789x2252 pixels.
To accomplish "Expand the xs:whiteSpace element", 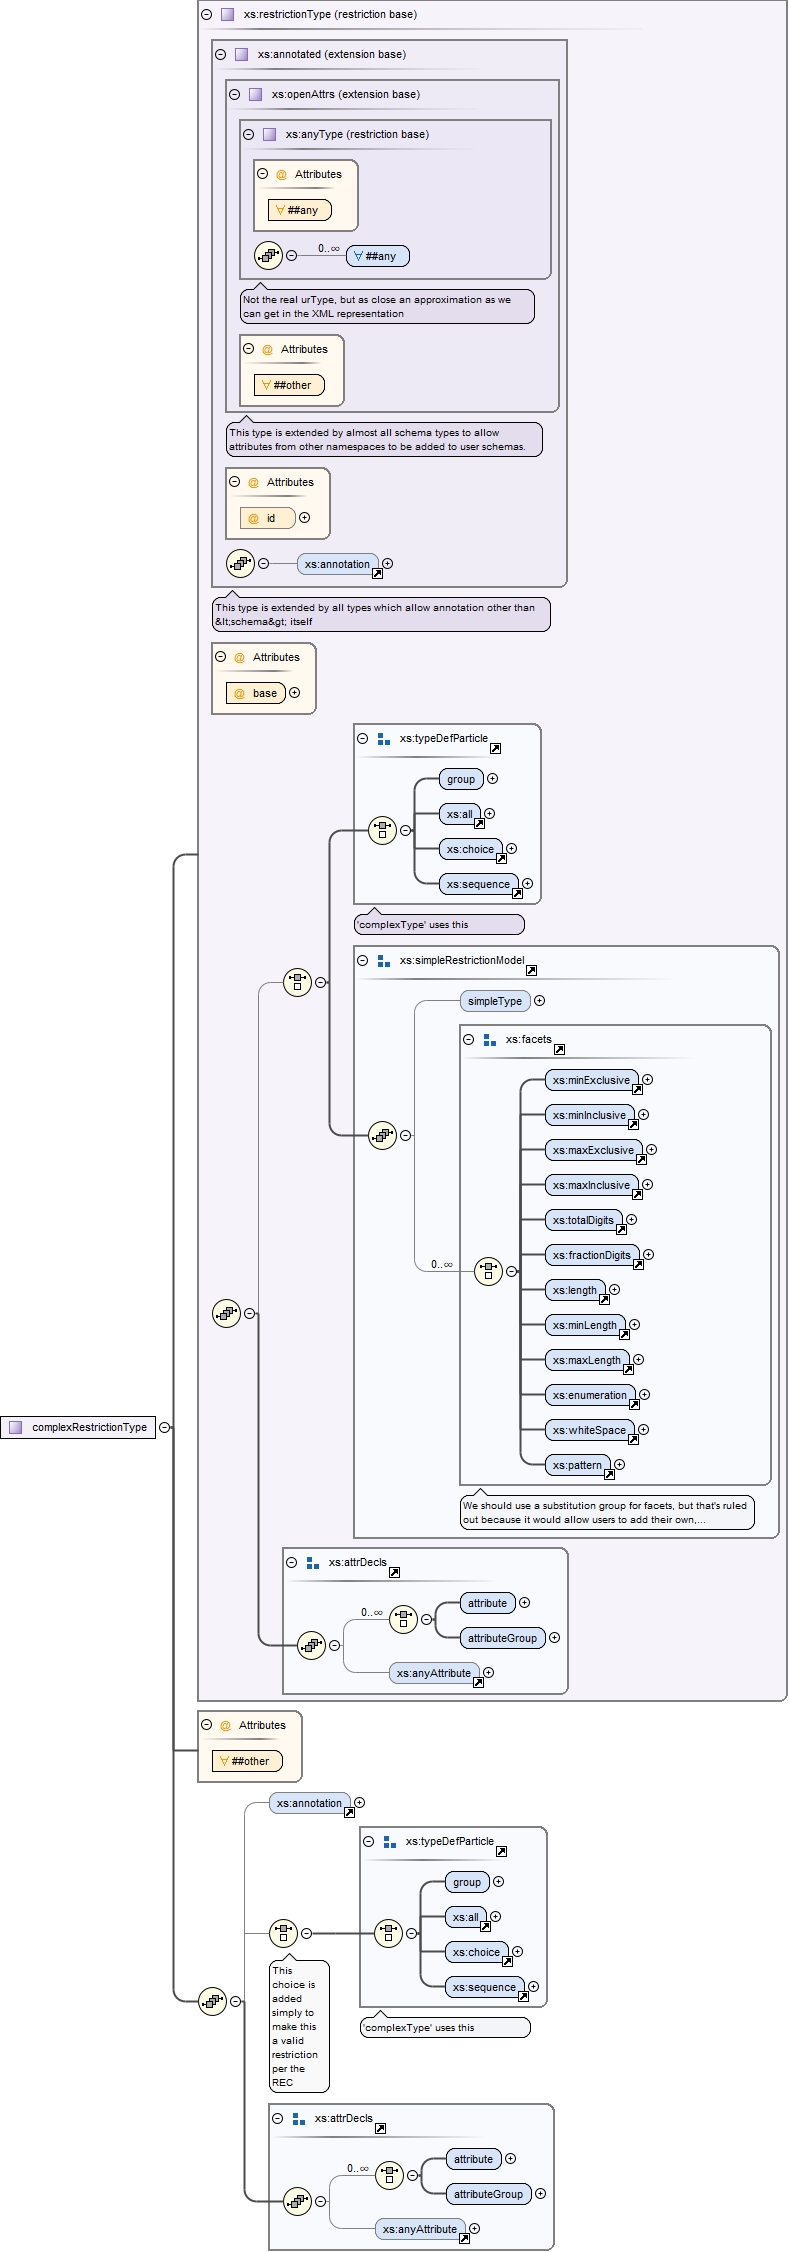I will click(x=644, y=1429).
